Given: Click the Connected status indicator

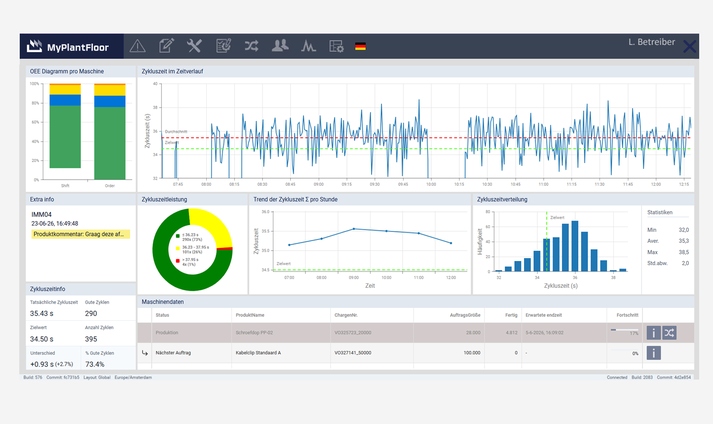Looking at the screenshot, I should [x=617, y=378].
